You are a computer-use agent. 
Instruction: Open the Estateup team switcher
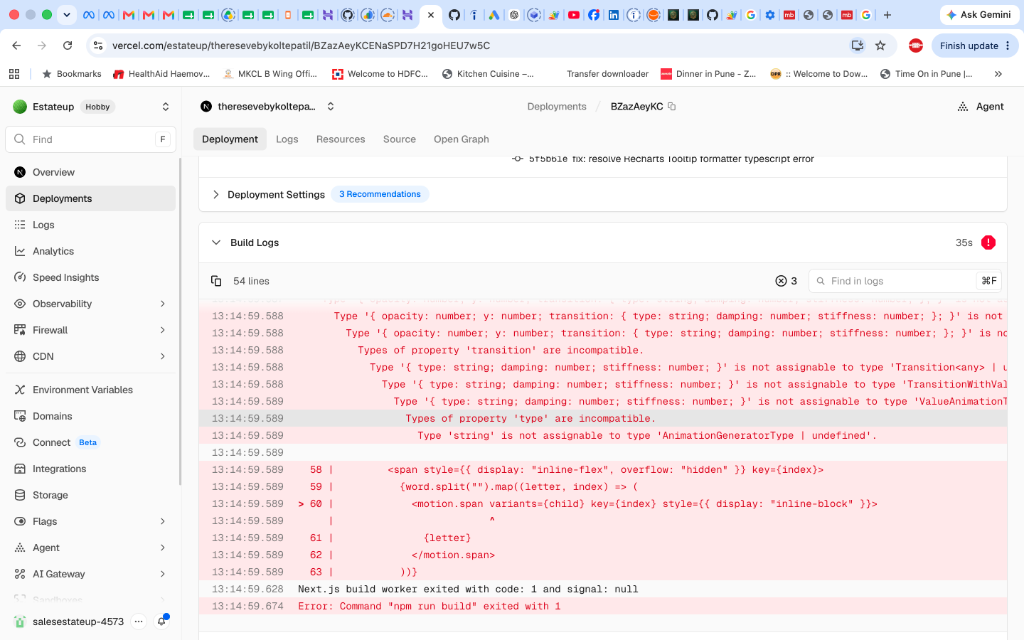165,106
